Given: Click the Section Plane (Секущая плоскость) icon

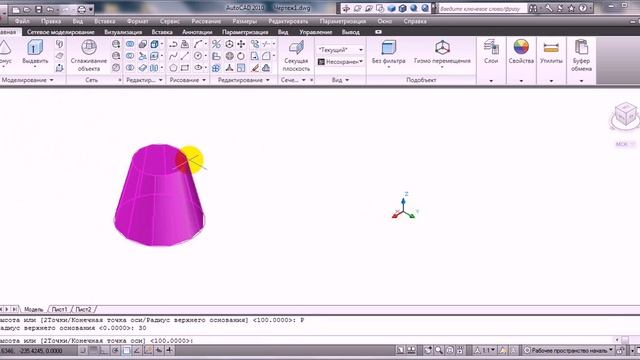Looking at the screenshot, I should coord(296,47).
